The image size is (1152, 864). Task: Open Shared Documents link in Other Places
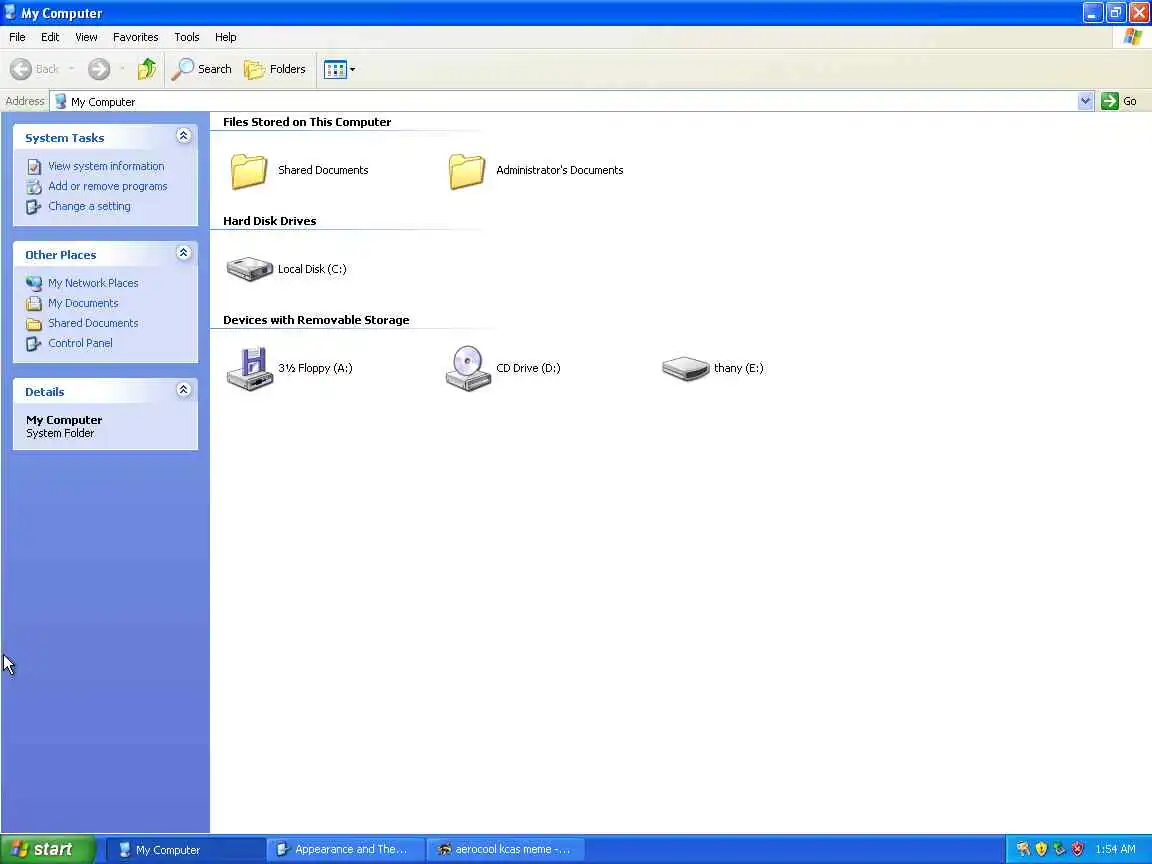pyautogui.click(x=93, y=323)
